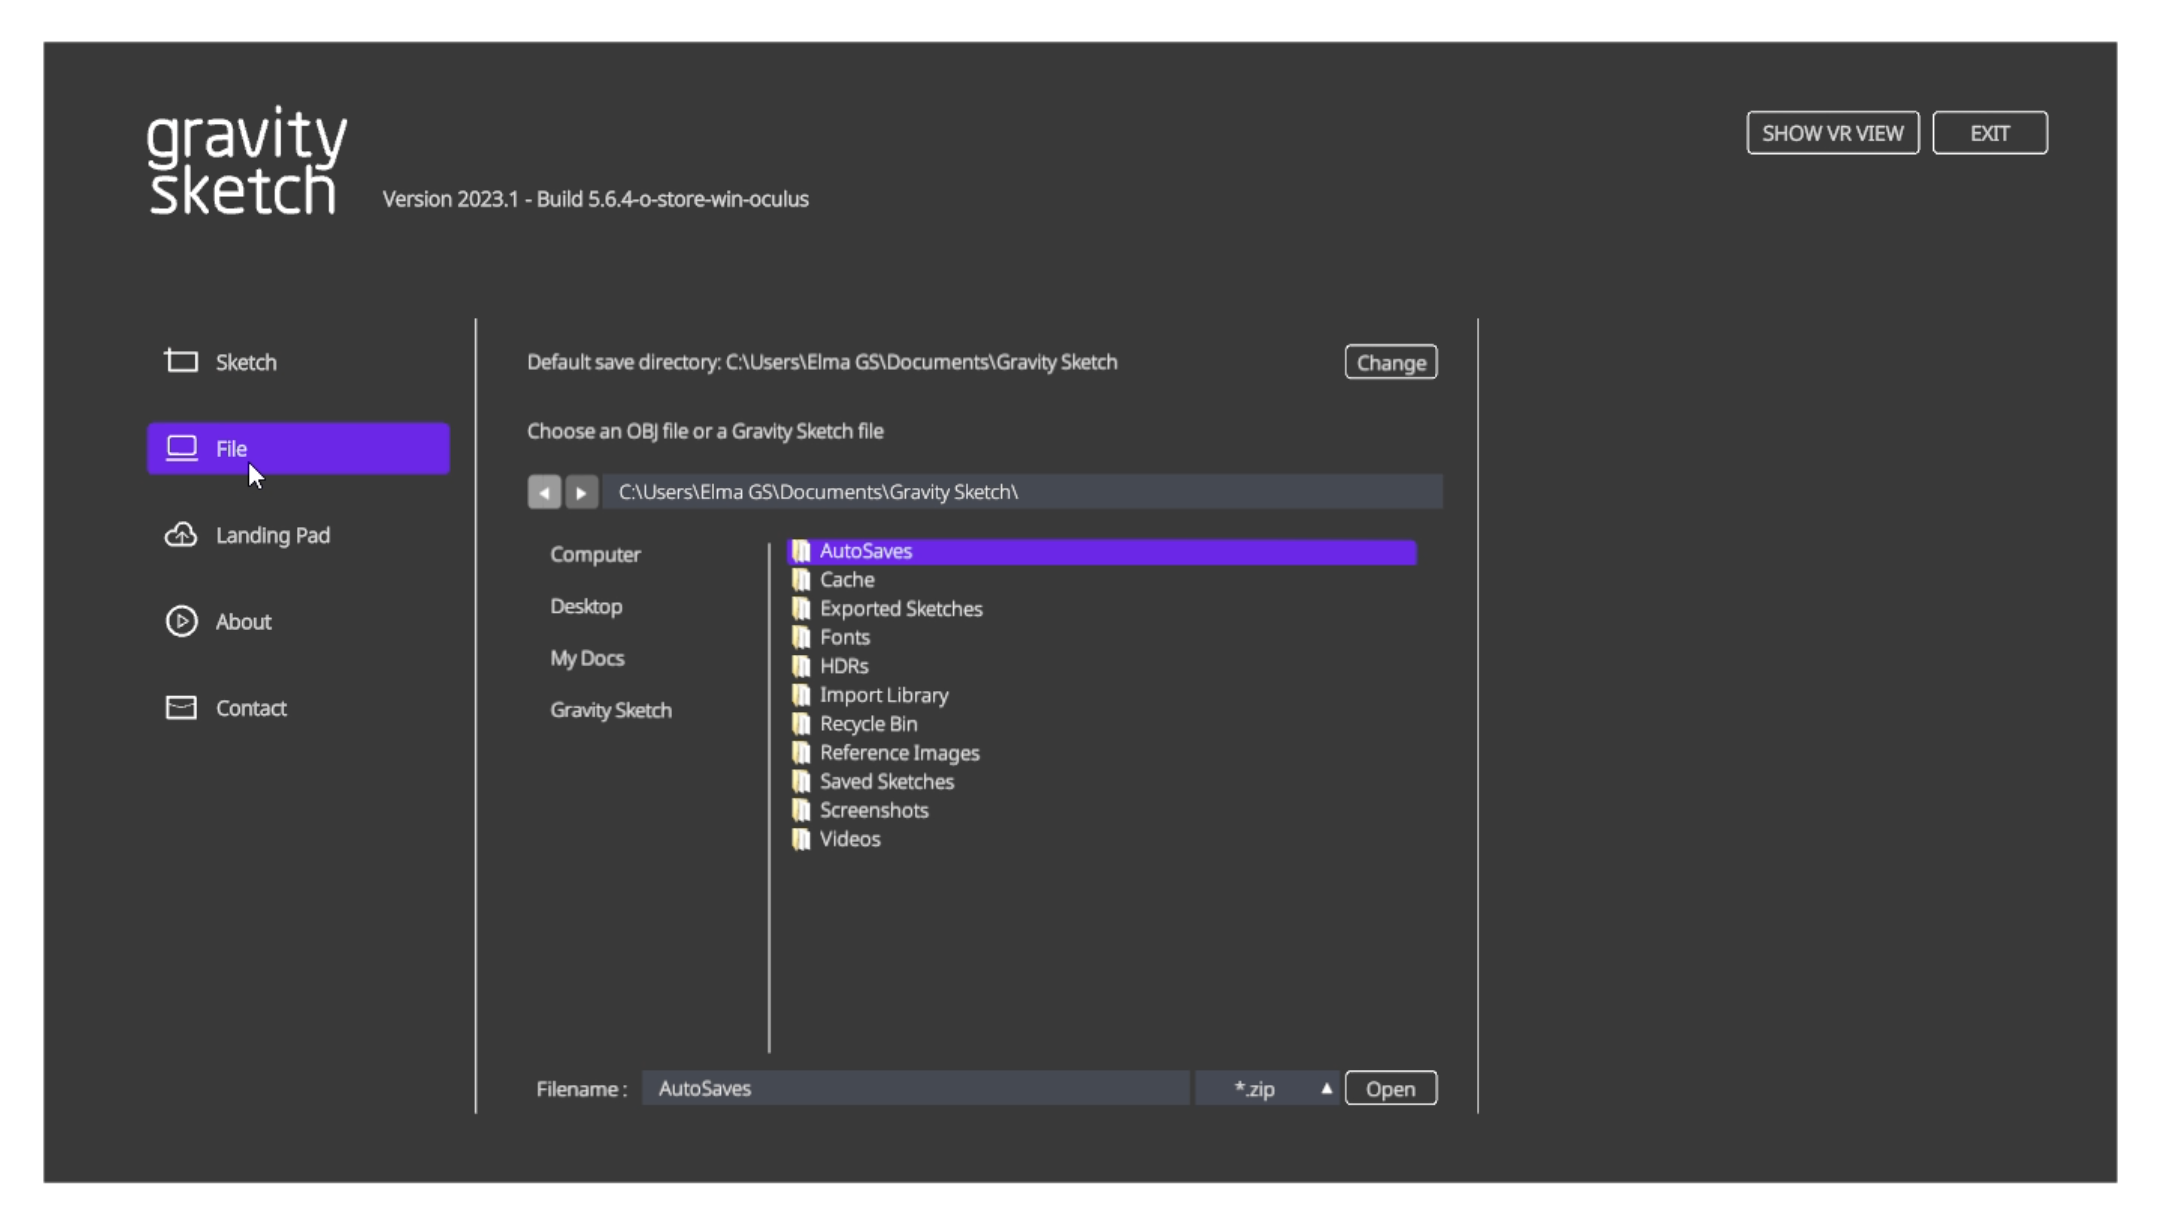Select the Exported Sketches folder name
This screenshot has height=1216, width=2164.
[x=901, y=609]
